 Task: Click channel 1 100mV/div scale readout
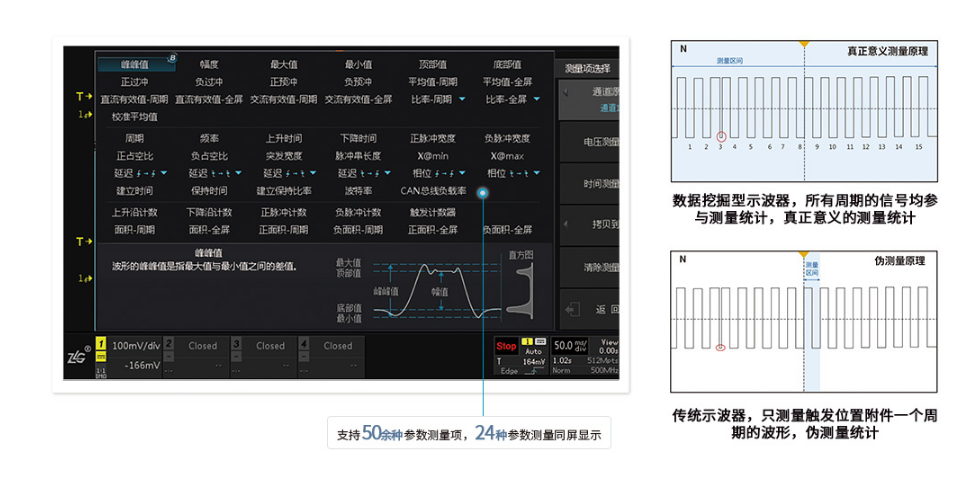pyautogui.click(x=136, y=345)
